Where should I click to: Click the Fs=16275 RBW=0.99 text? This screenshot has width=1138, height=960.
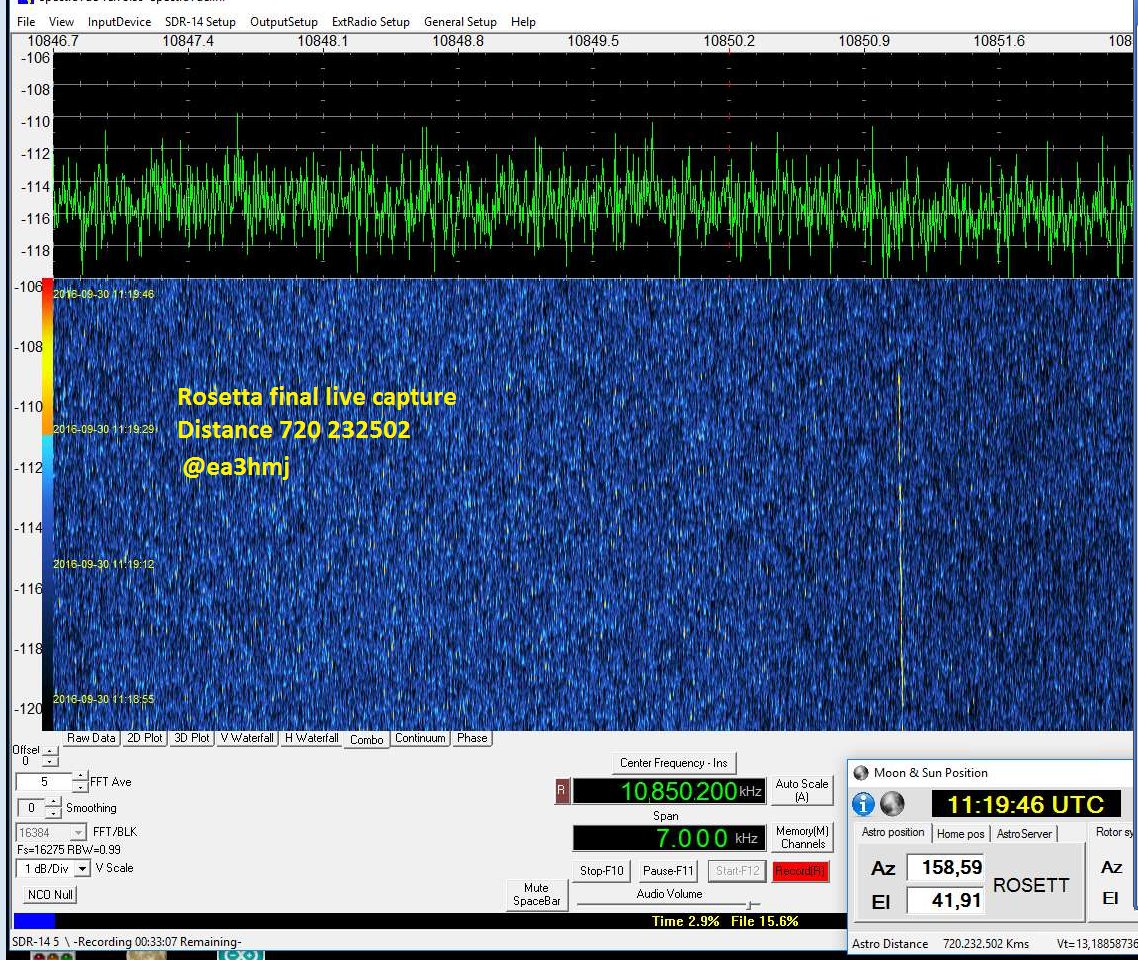pos(69,850)
